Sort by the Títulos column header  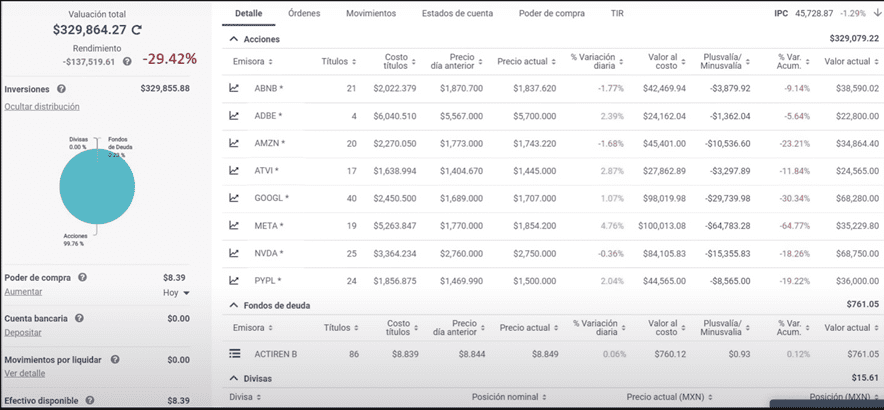pyautogui.click(x=338, y=62)
